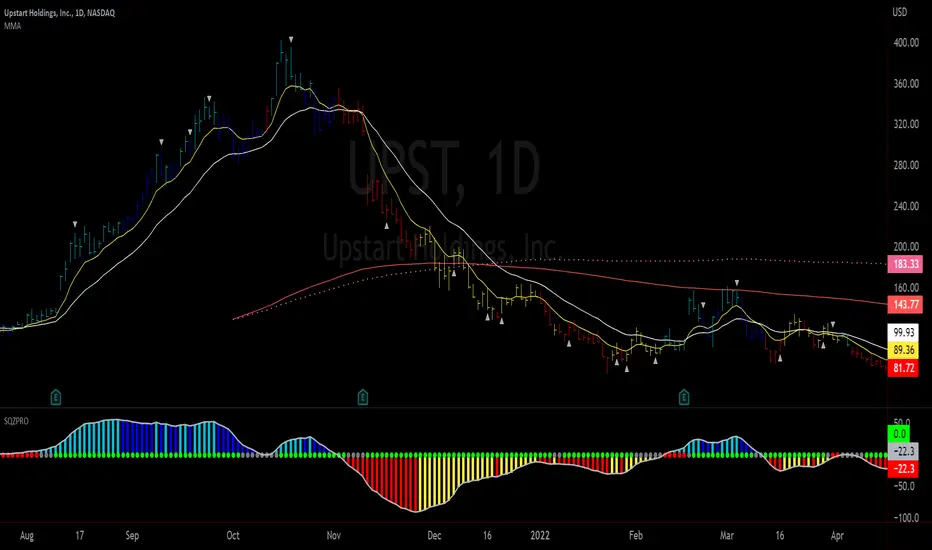This screenshot has height=550, width=932.
Task: Click the gray -22.3 SQZPRO value label
Action: (906, 453)
